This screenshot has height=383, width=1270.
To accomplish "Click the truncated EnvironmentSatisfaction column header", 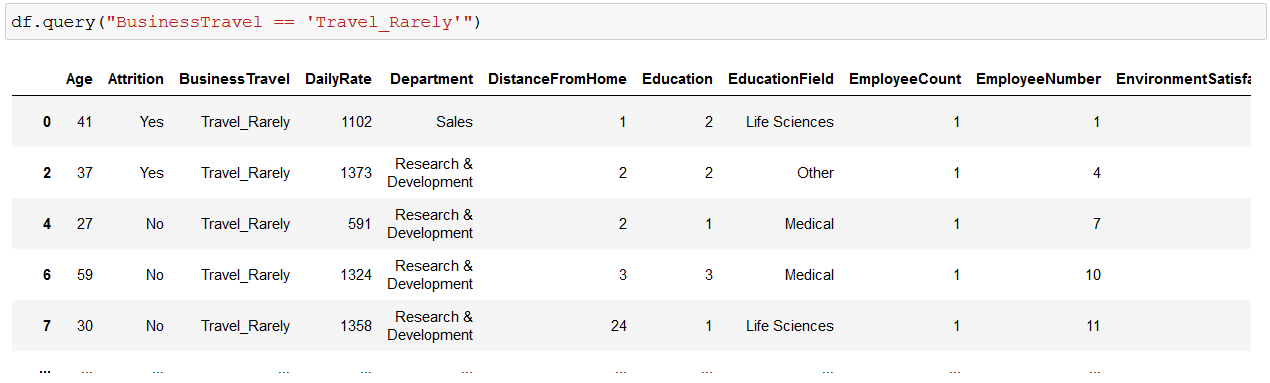I will click(x=1183, y=79).
